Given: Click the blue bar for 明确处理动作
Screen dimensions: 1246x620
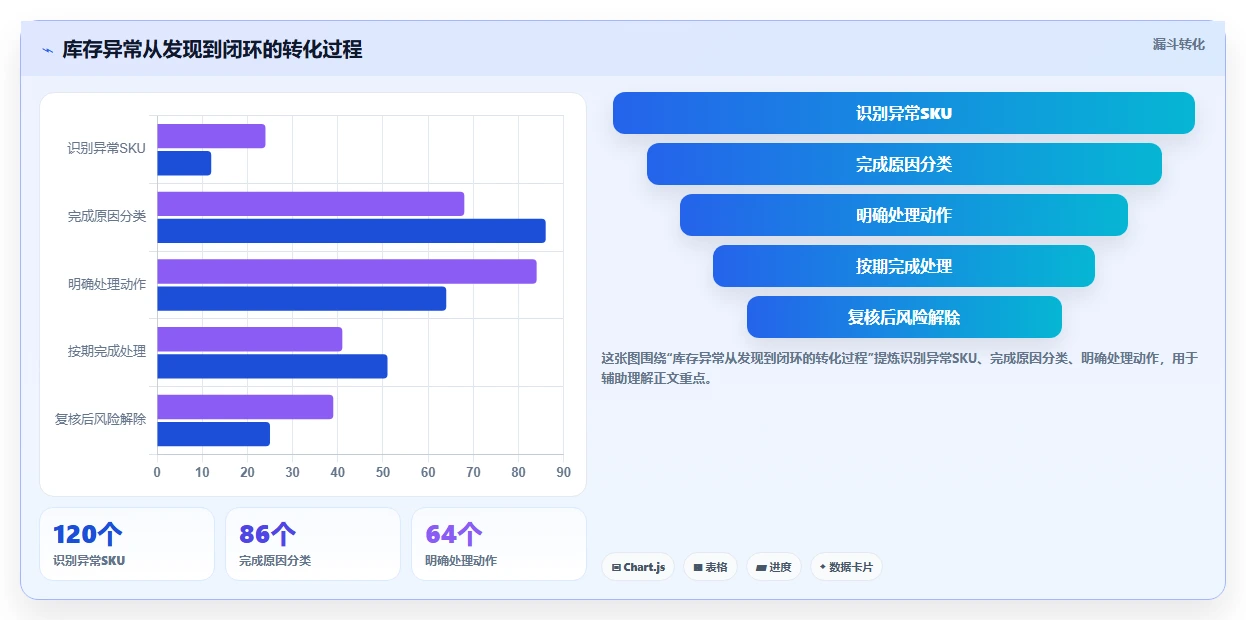Looking at the screenshot, I should tap(302, 298).
